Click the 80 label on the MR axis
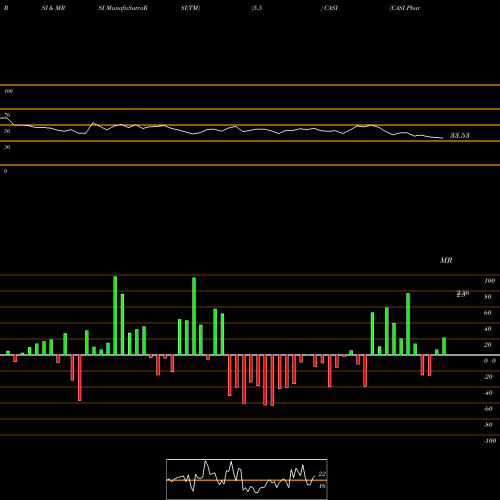Image resolution: width=500 pixels, height=500 pixels. (488, 297)
